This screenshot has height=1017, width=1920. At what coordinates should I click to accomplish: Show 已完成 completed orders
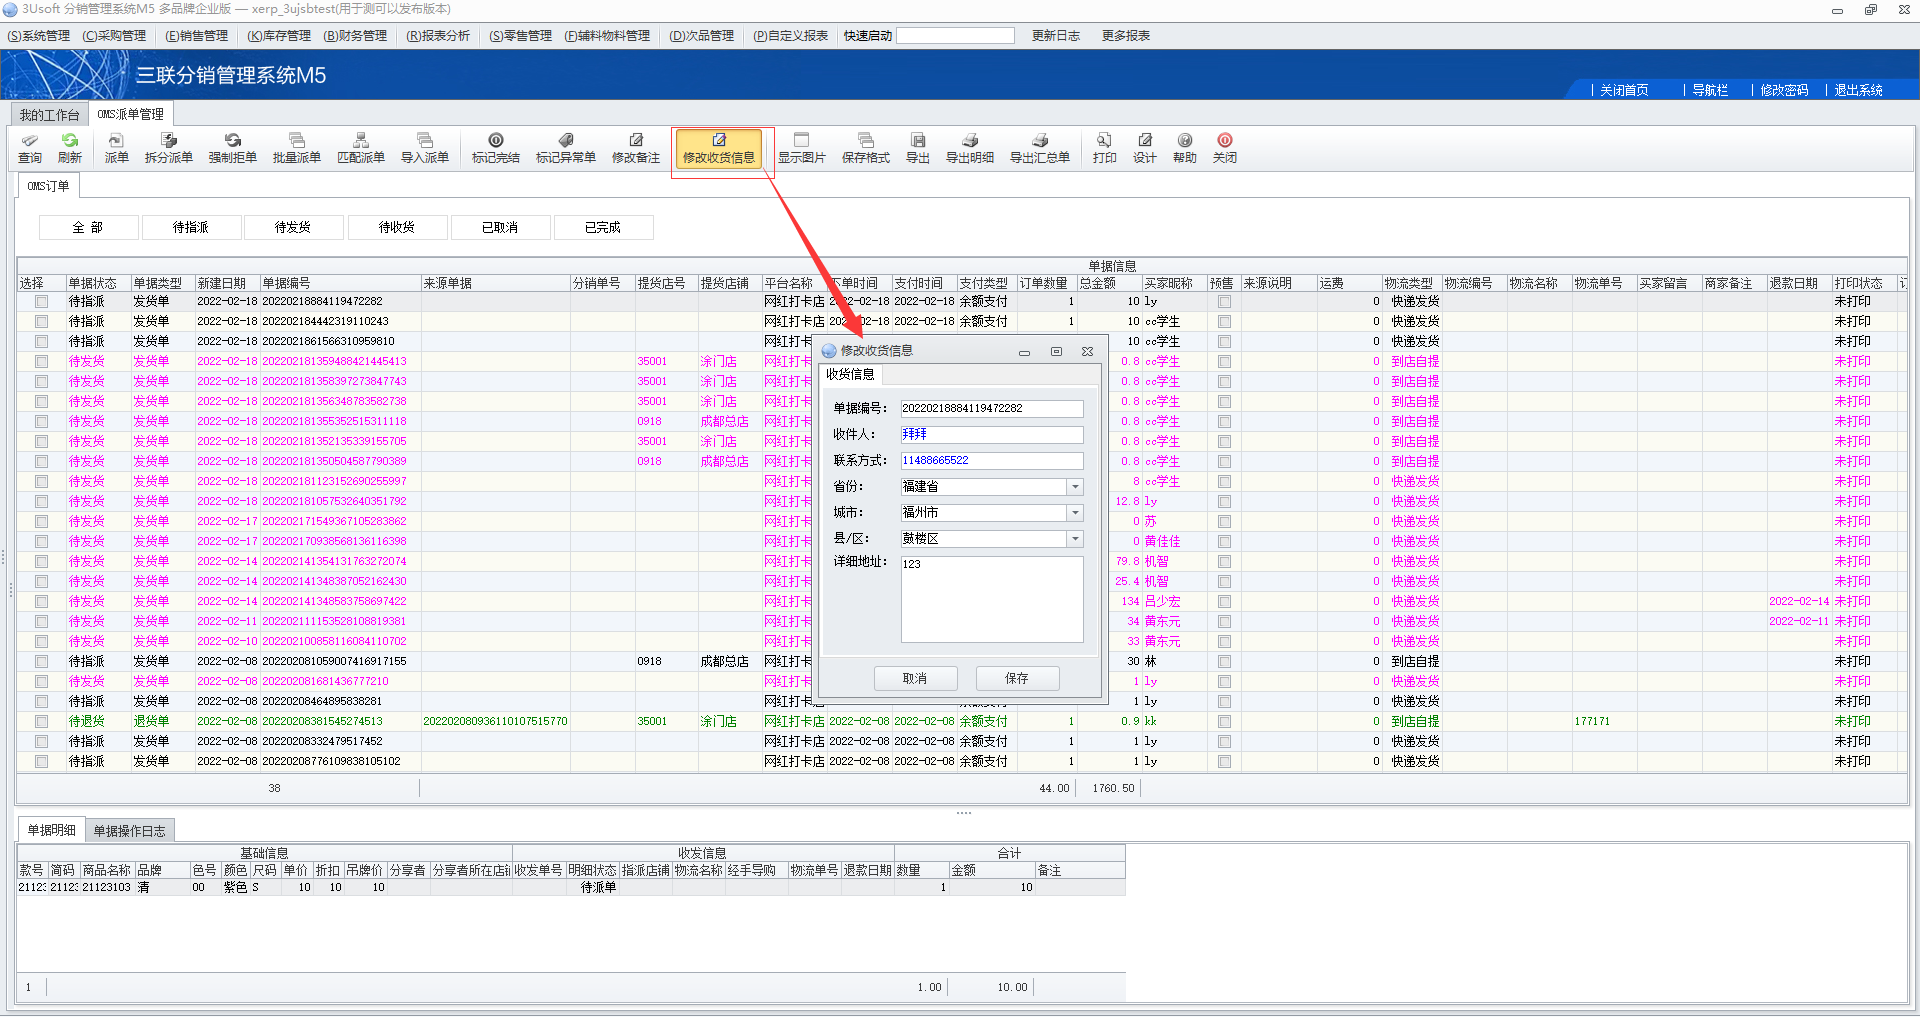[x=603, y=228]
